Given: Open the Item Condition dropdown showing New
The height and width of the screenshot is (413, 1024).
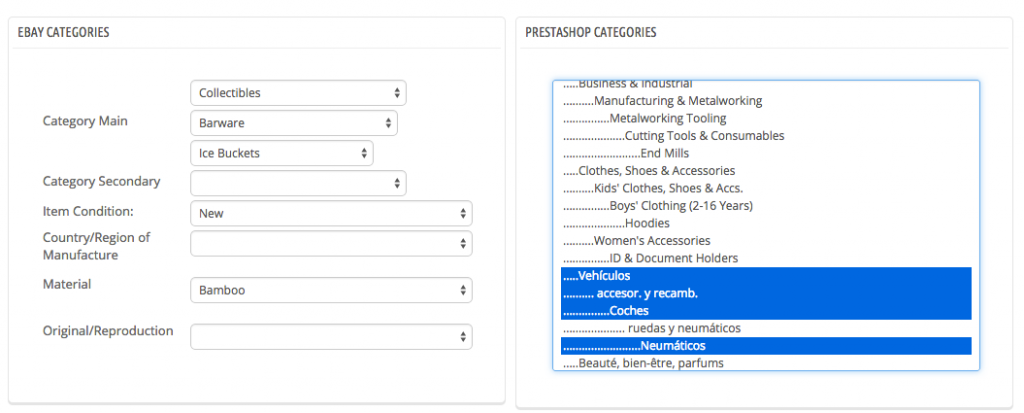Looking at the screenshot, I should [x=331, y=213].
